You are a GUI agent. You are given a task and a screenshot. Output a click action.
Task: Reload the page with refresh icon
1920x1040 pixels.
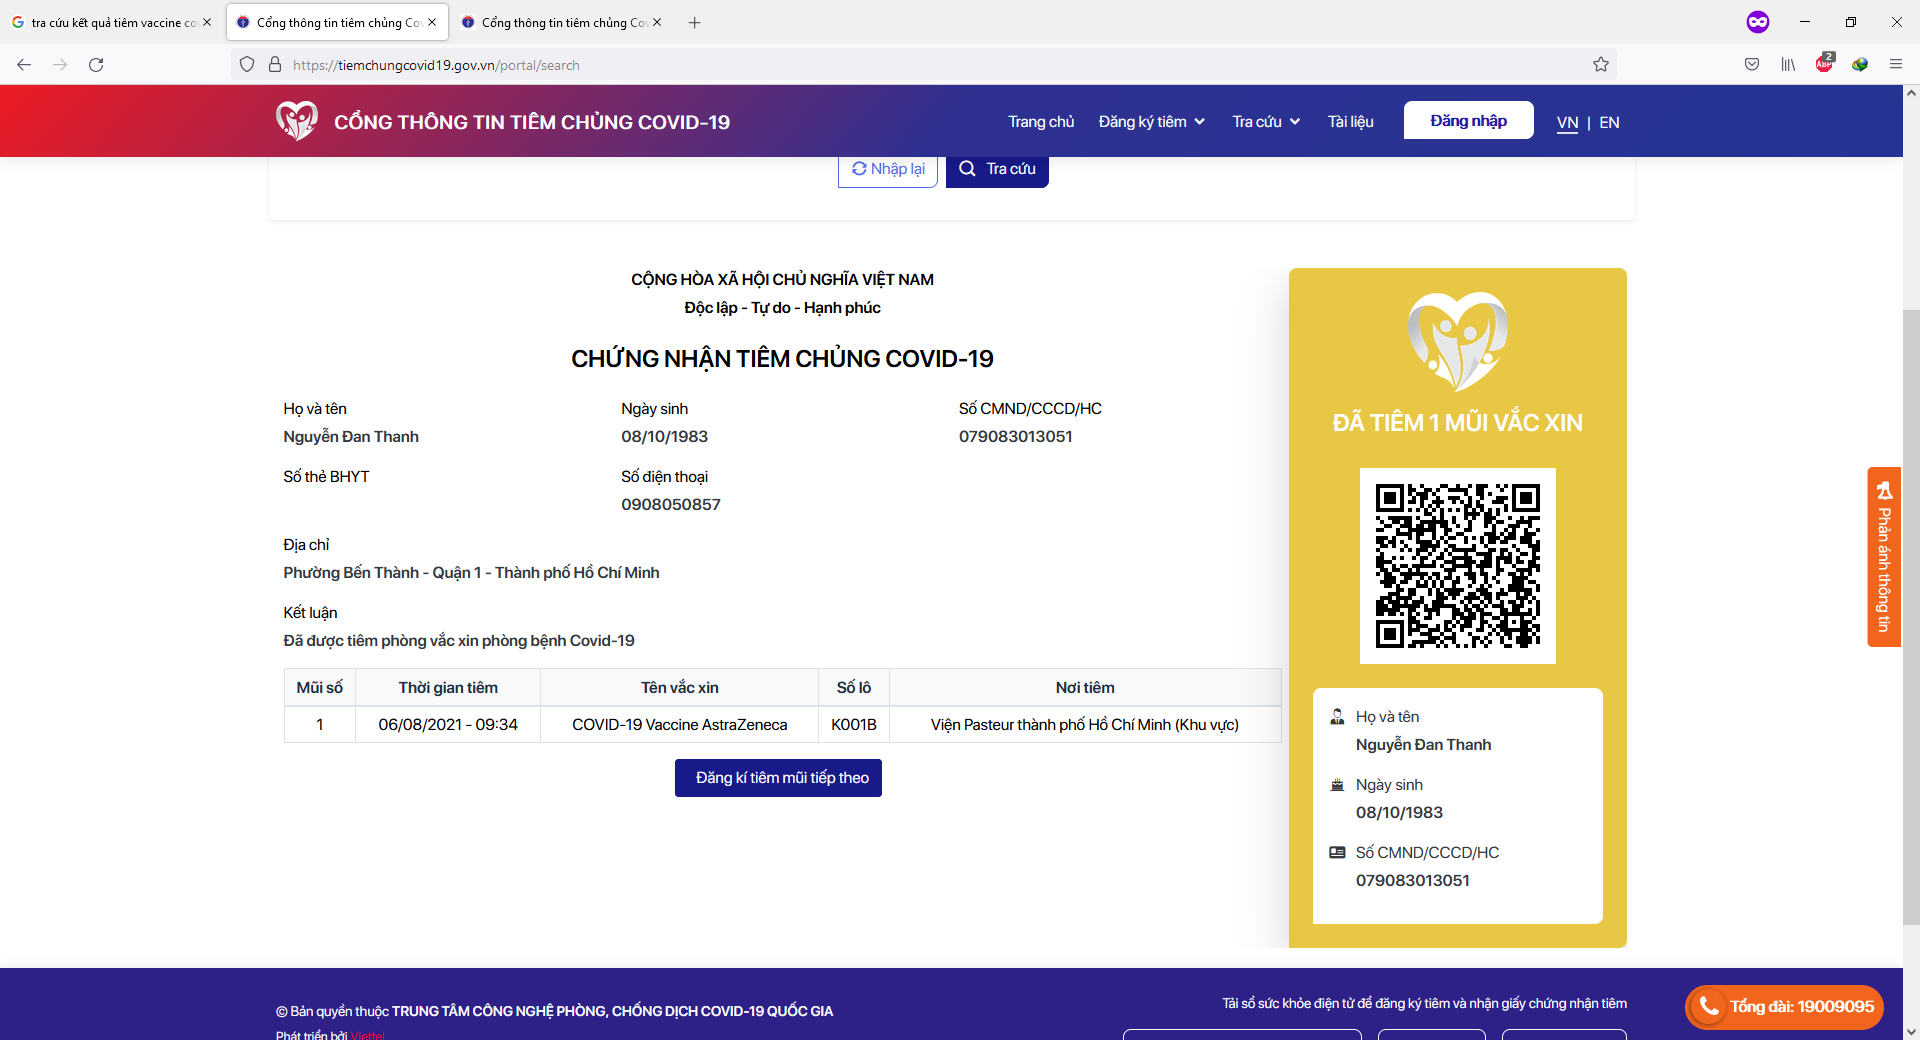[96, 65]
